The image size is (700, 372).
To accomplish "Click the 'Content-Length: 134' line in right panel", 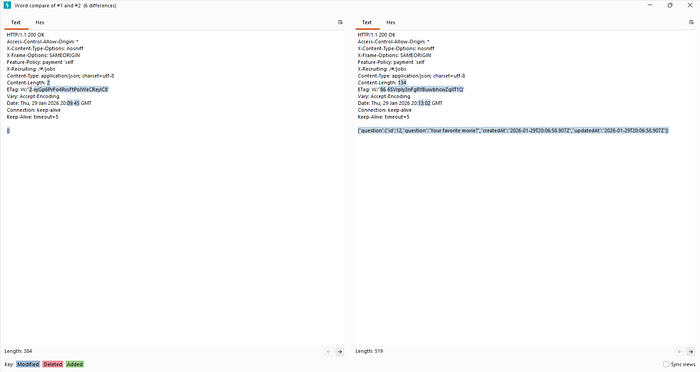I will pyautogui.click(x=382, y=83).
